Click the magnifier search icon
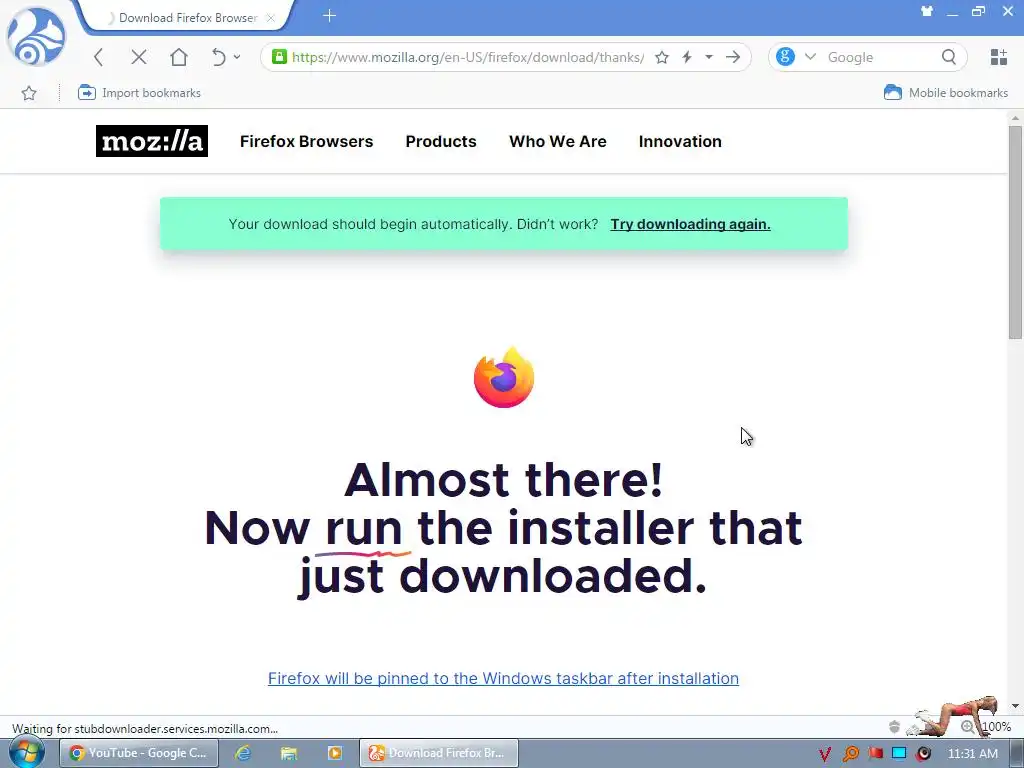The image size is (1024, 768). click(949, 57)
